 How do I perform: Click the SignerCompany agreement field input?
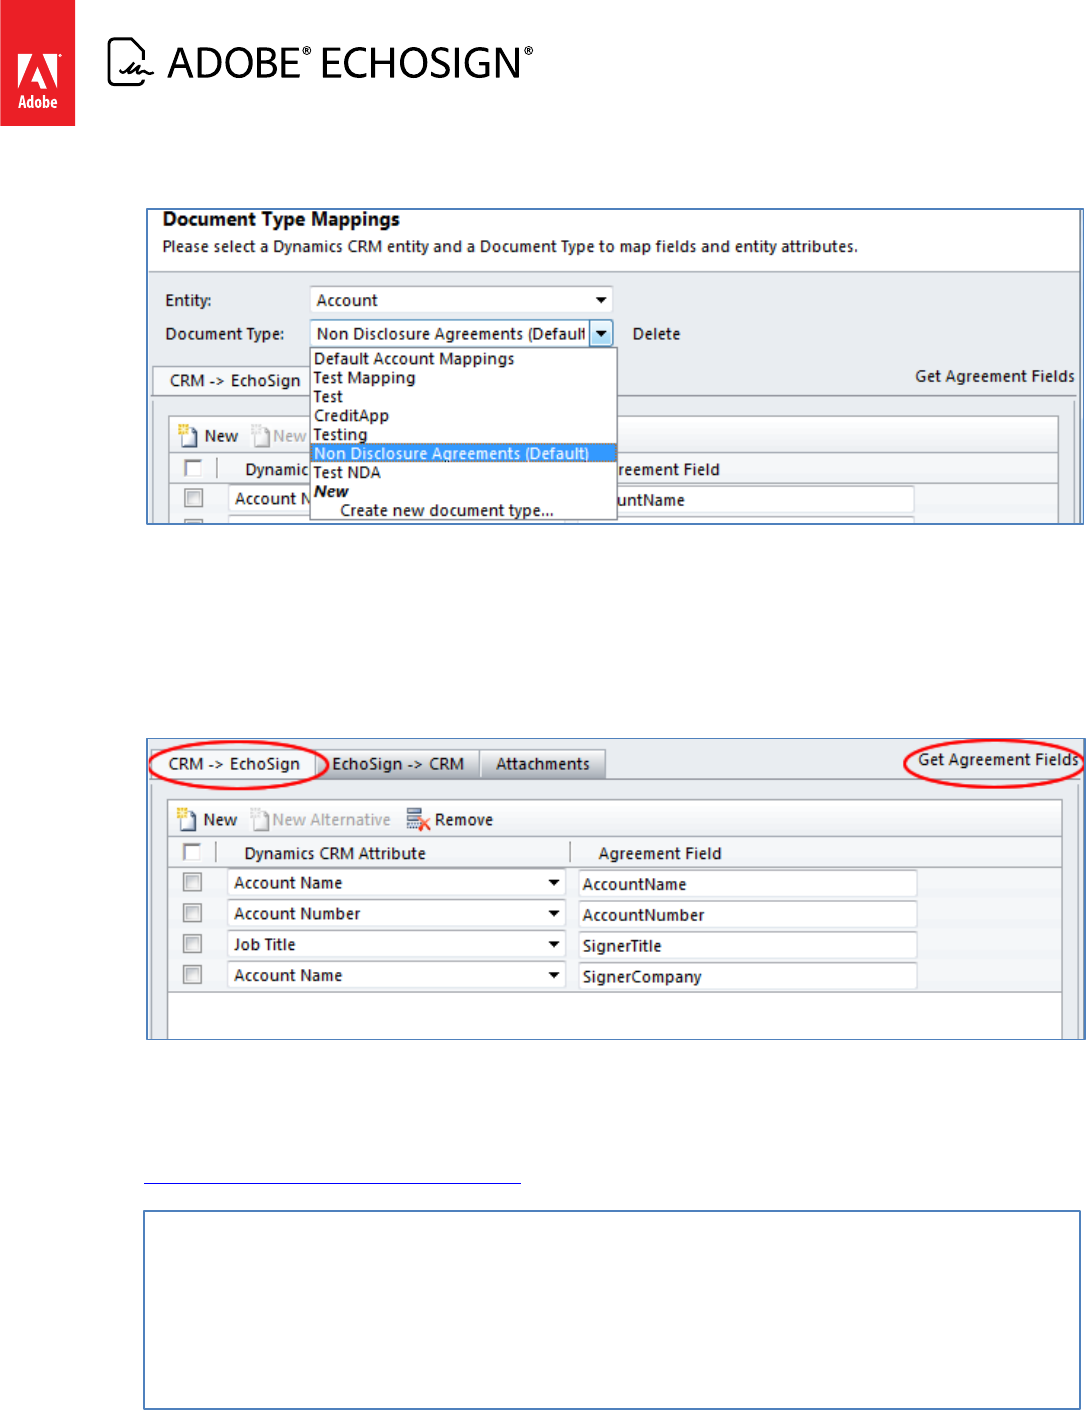(747, 977)
